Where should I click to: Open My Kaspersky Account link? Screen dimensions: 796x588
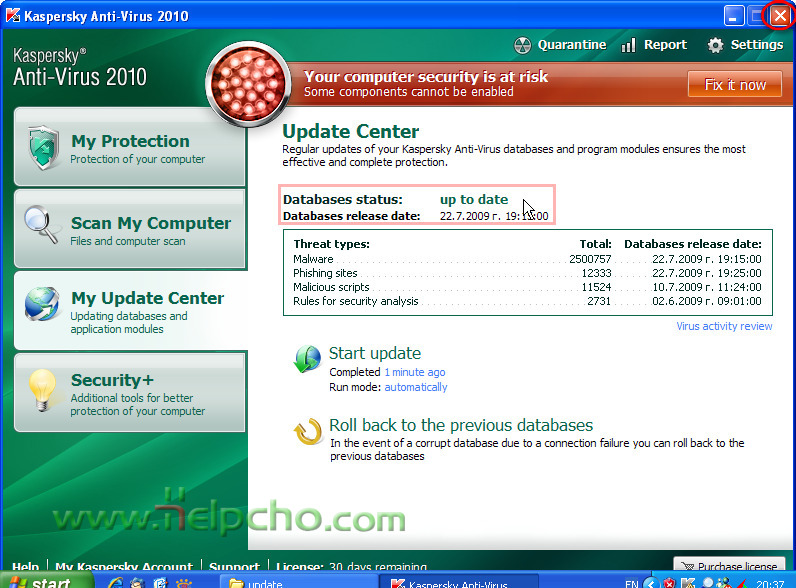tap(124, 566)
